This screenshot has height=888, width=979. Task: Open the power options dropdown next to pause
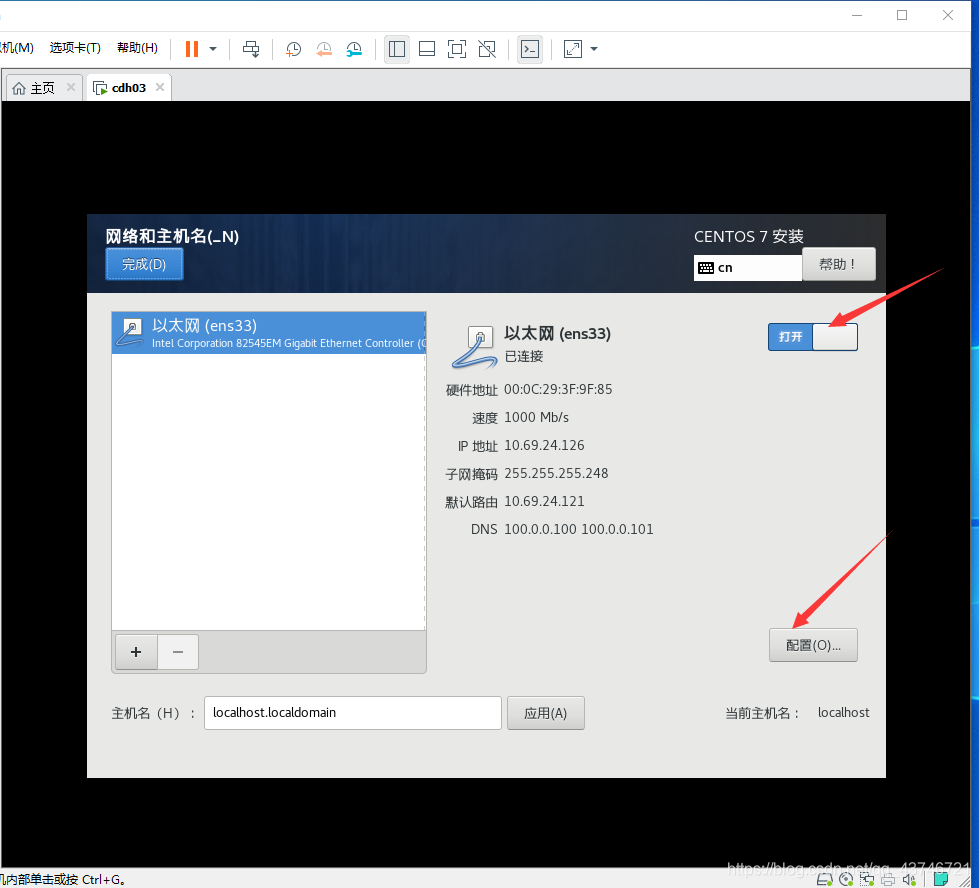click(x=213, y=49)
